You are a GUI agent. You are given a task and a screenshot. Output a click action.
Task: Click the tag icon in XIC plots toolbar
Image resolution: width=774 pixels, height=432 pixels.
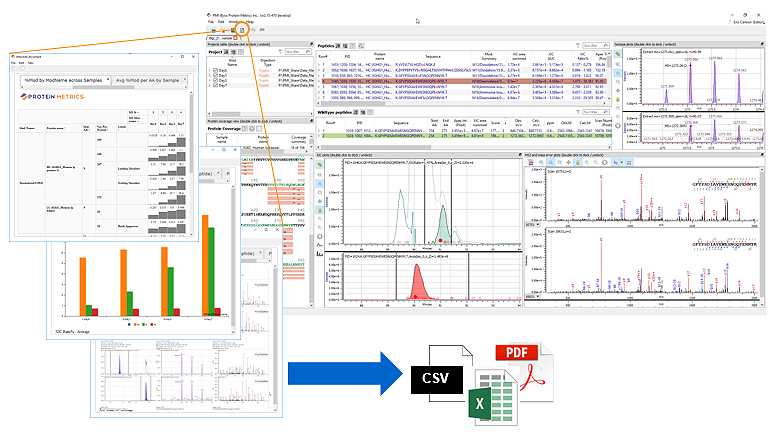click(320, 165)
